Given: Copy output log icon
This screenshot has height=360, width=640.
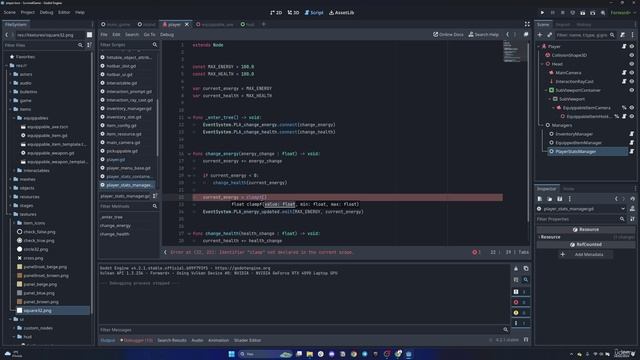Looking at the screenshot, I should 526,269.
